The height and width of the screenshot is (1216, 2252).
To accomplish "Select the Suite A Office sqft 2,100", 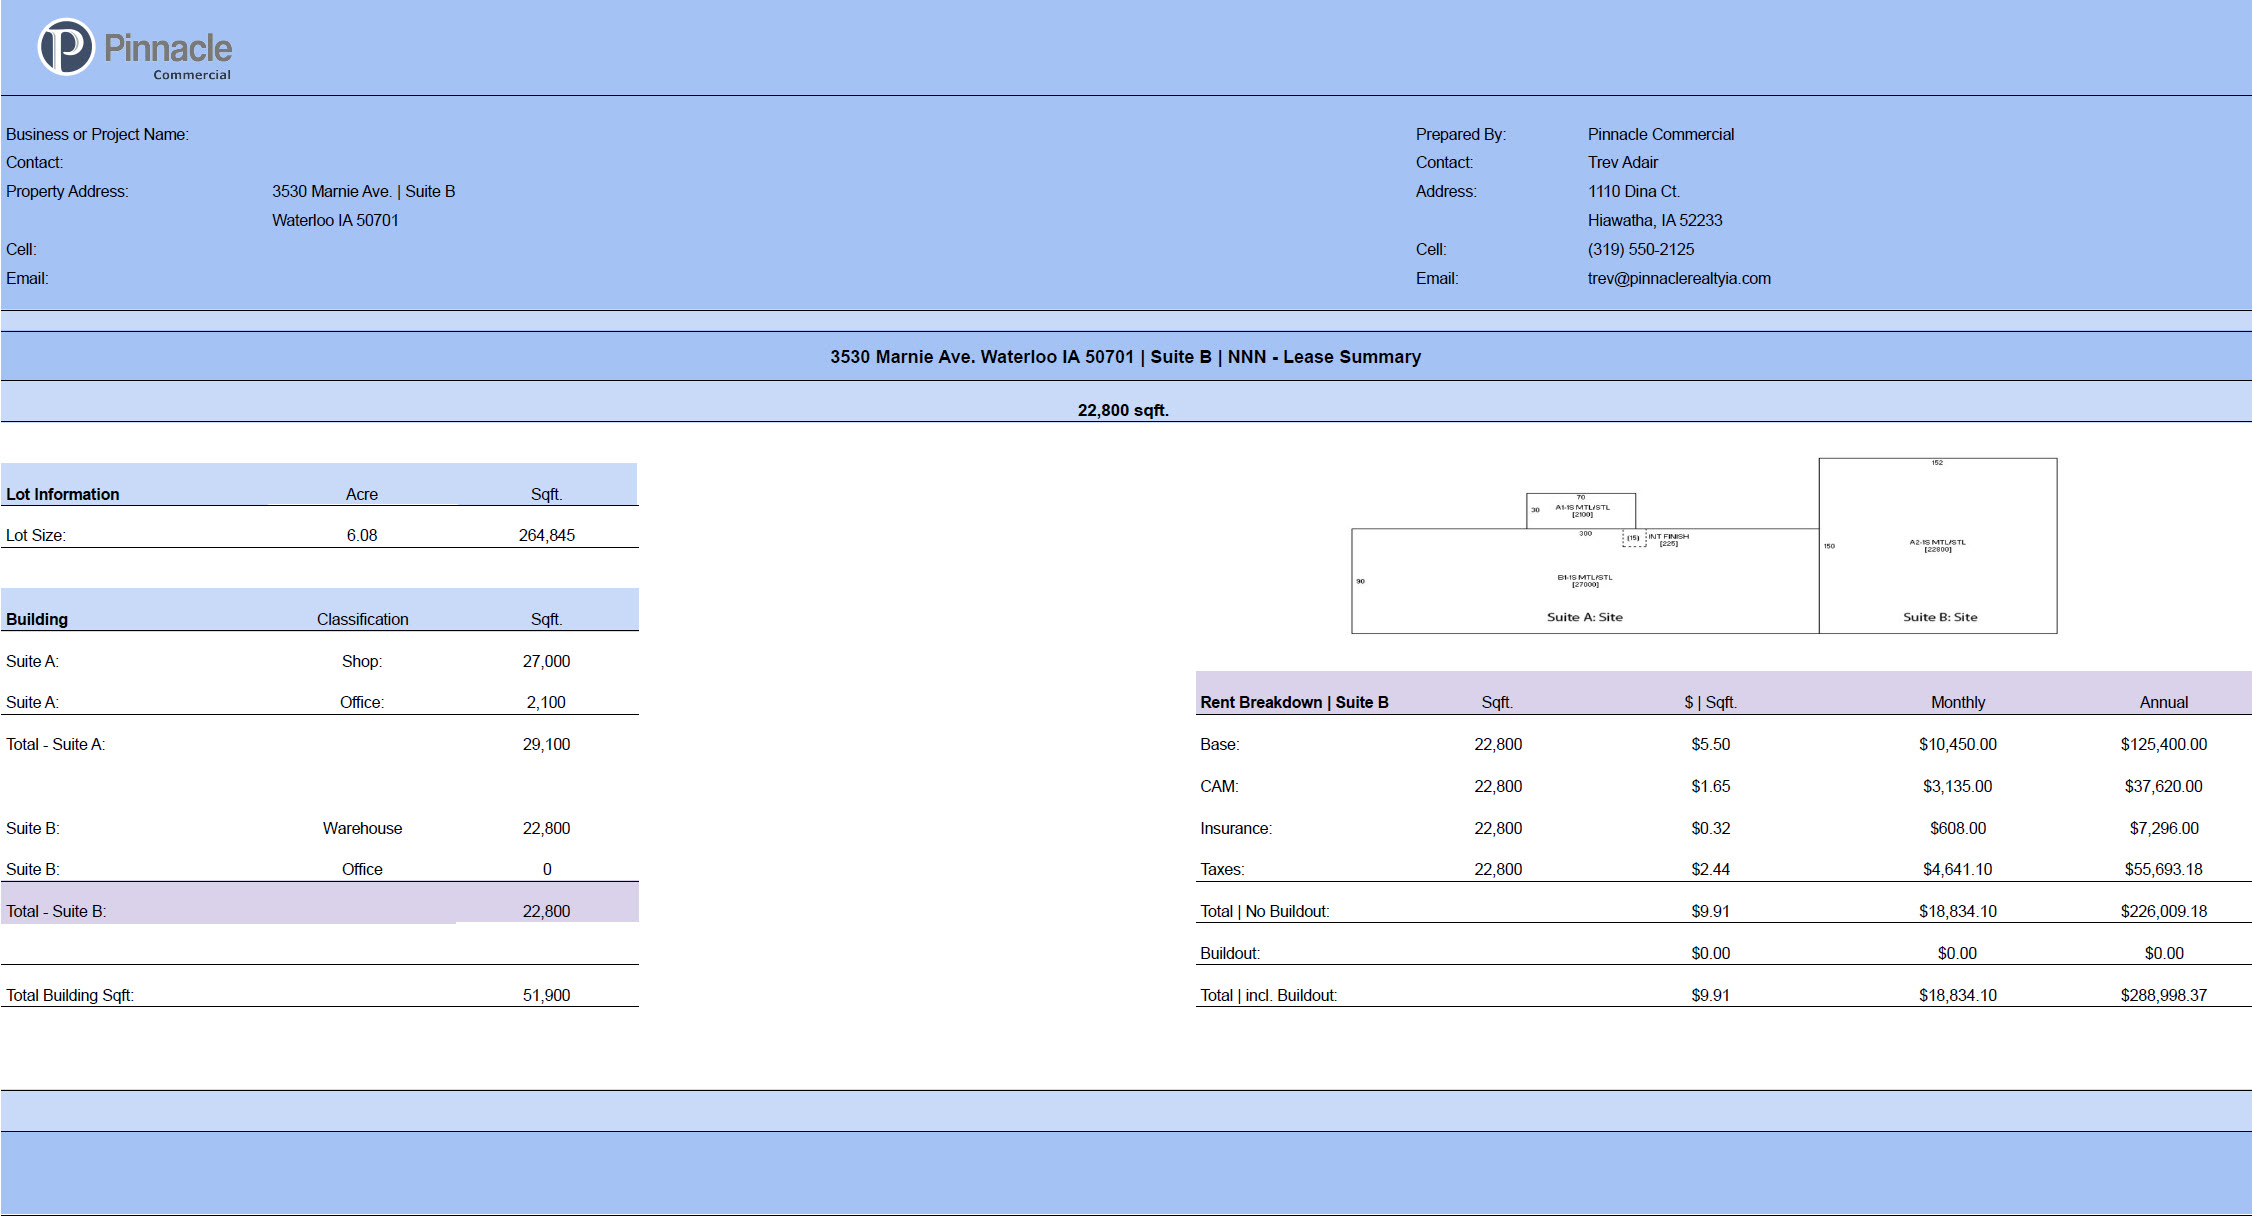I will pyautogui.click(x=546, y=702).
